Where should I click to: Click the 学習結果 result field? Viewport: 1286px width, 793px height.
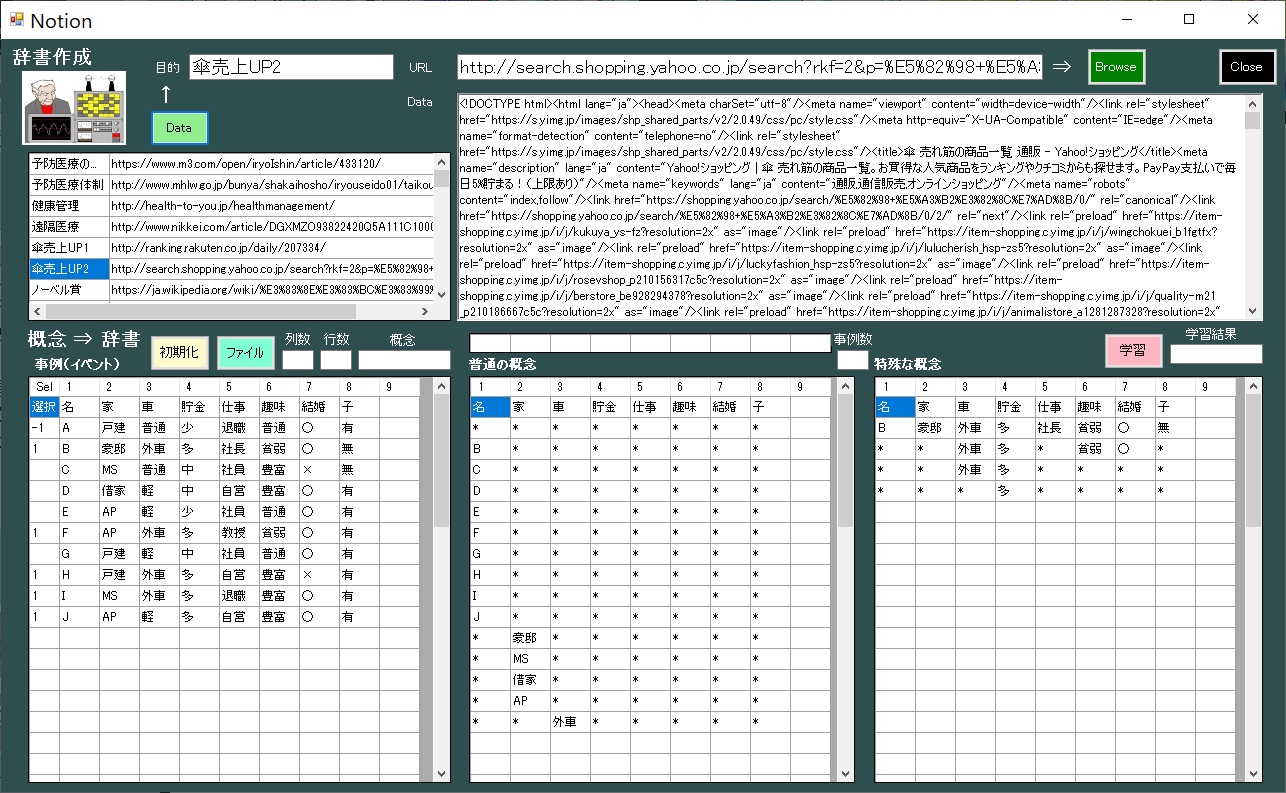[x=1216, y=354]
